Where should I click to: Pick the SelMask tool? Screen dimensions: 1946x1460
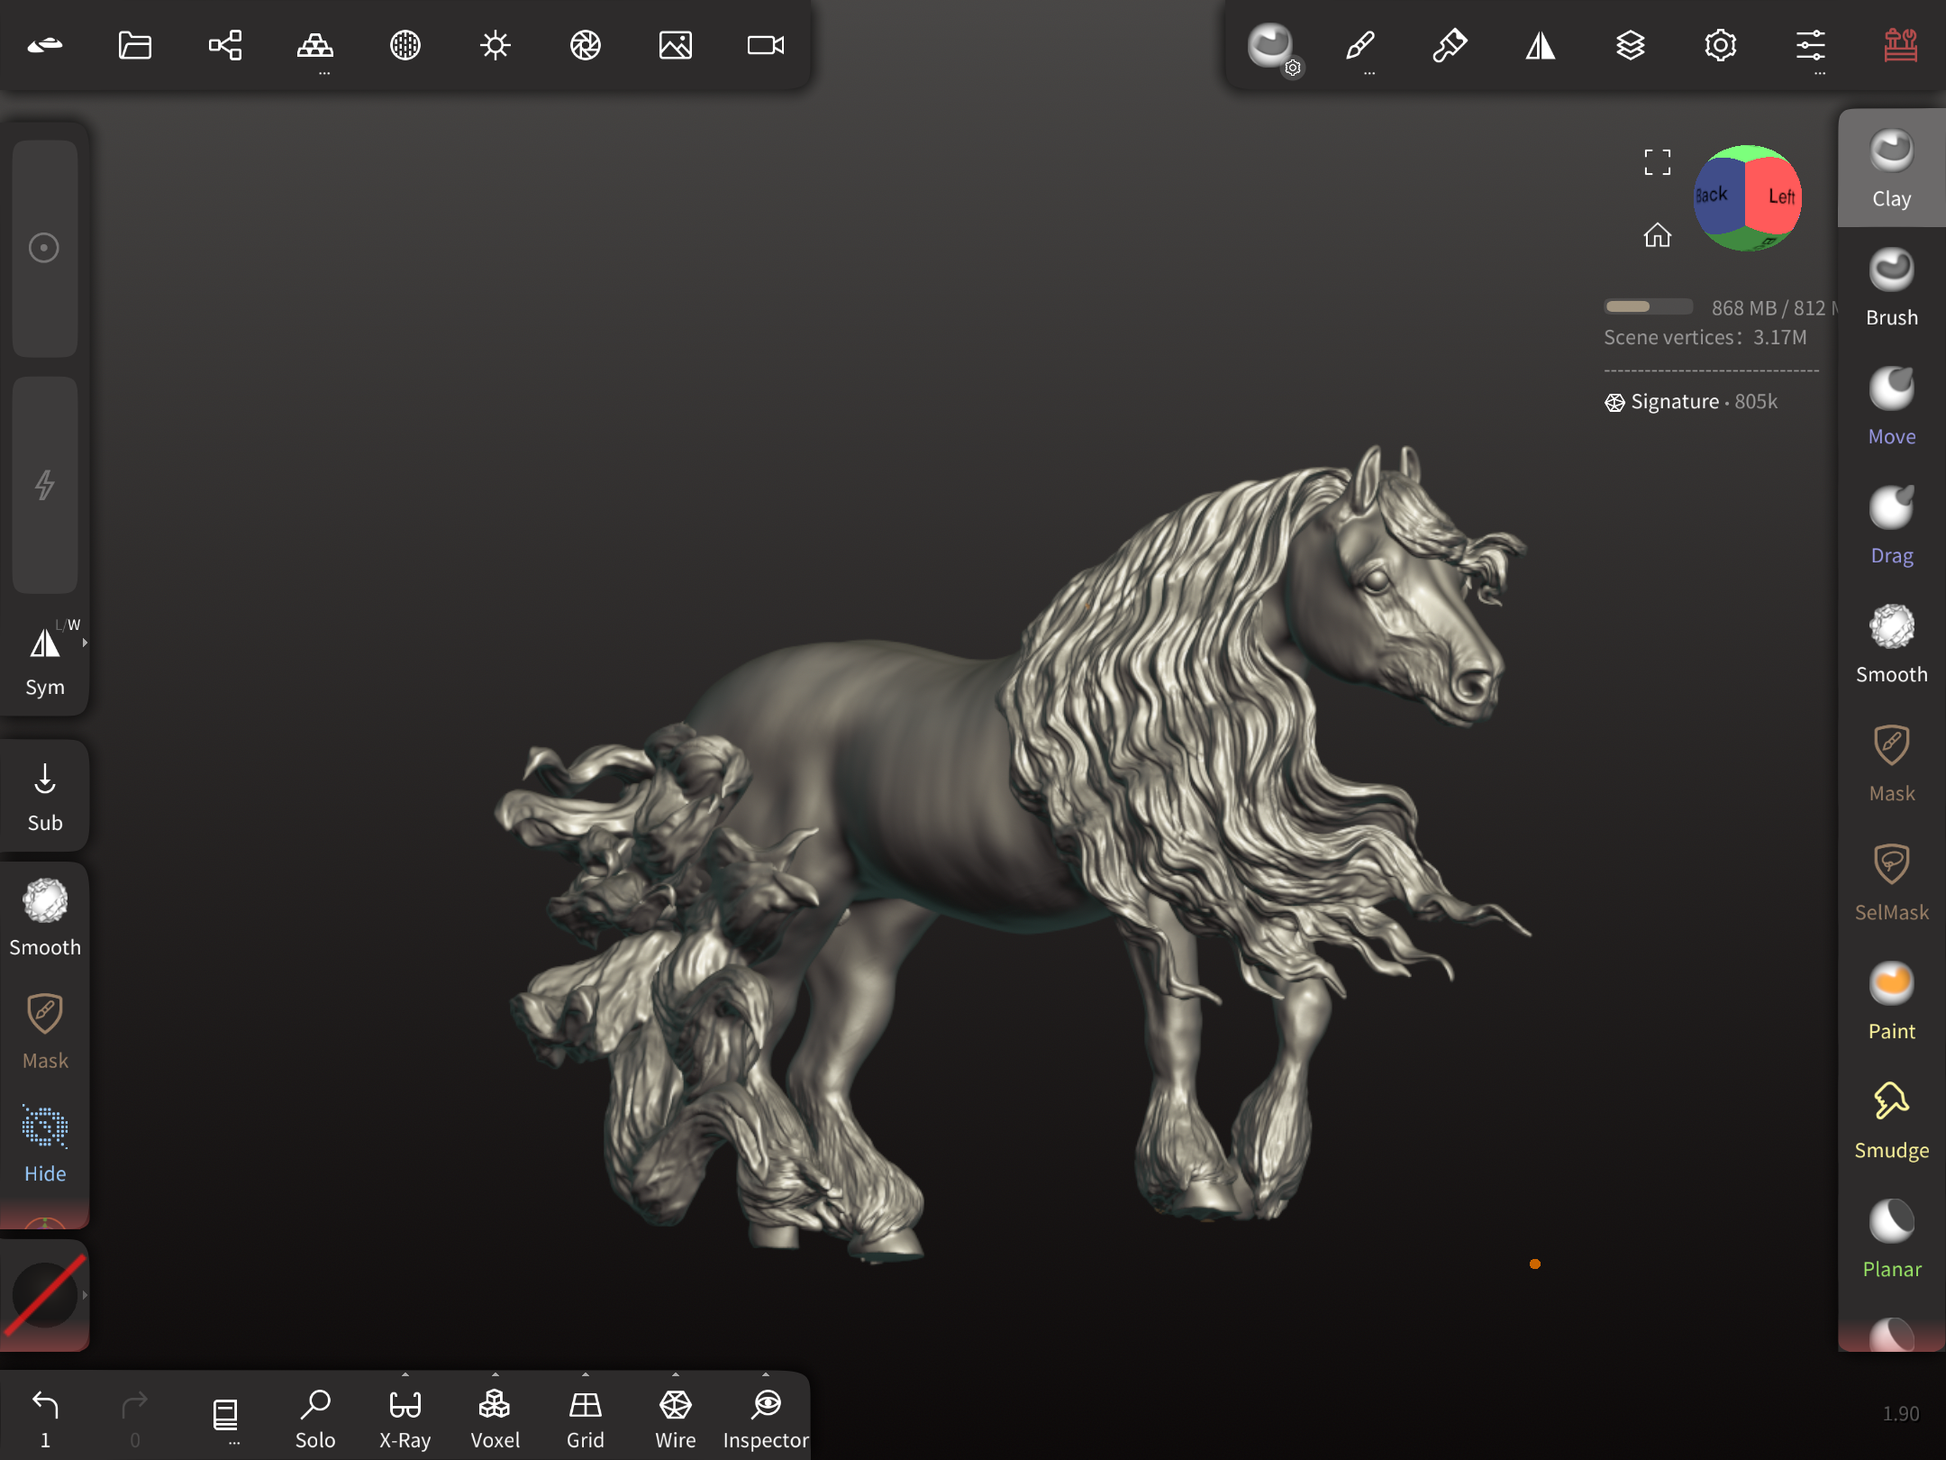point(1891,882)
